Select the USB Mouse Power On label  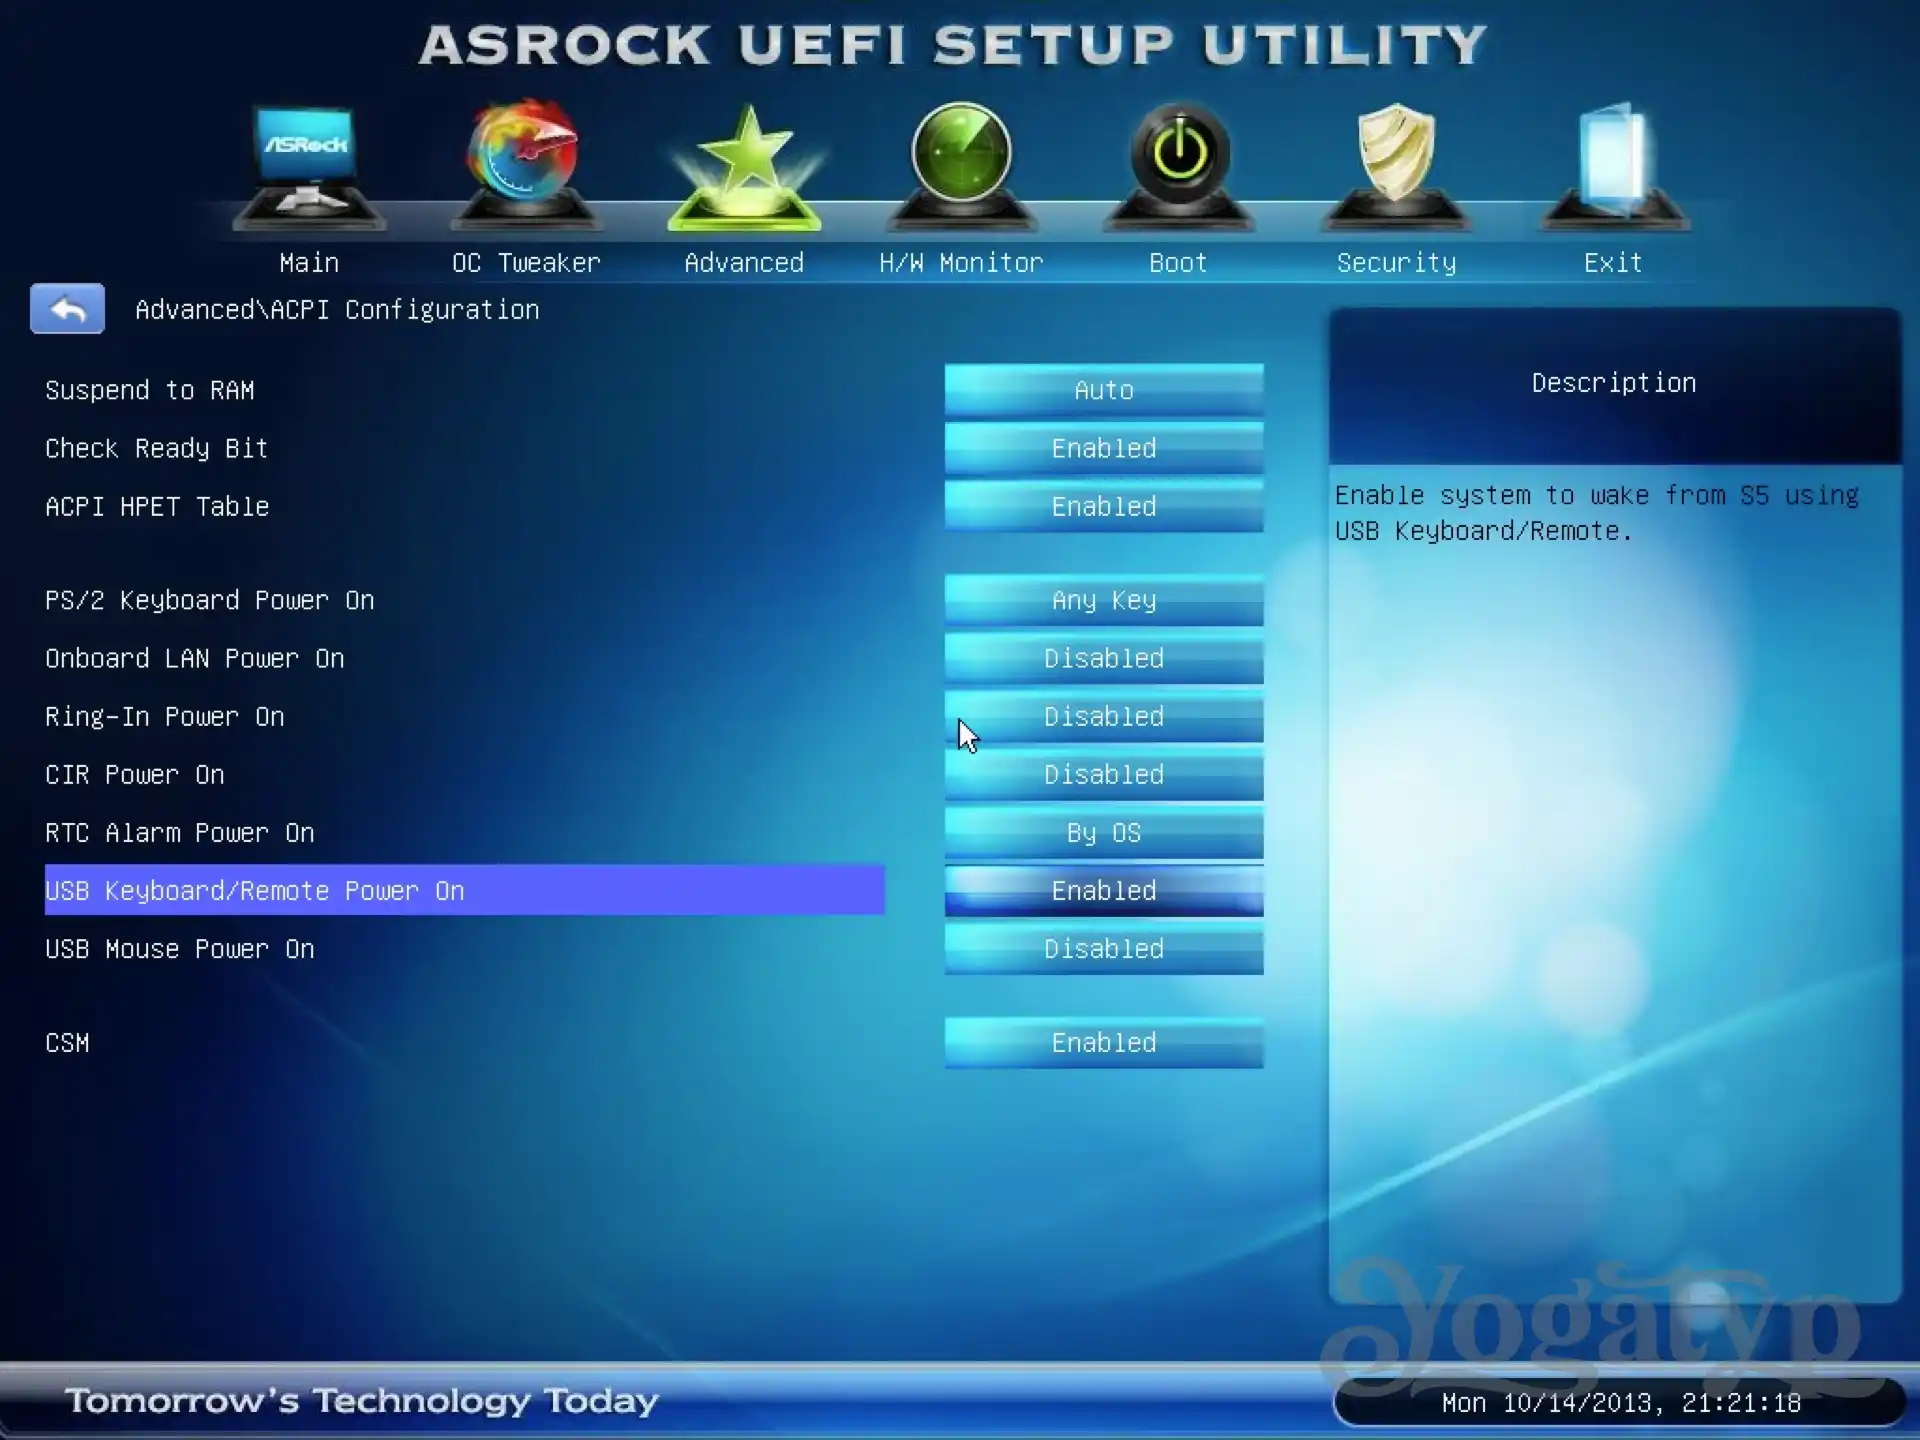(x=180, y=948)
